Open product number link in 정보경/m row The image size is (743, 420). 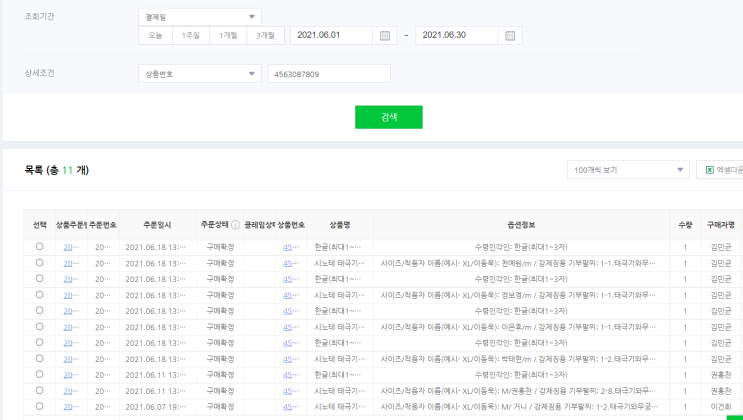288,295
